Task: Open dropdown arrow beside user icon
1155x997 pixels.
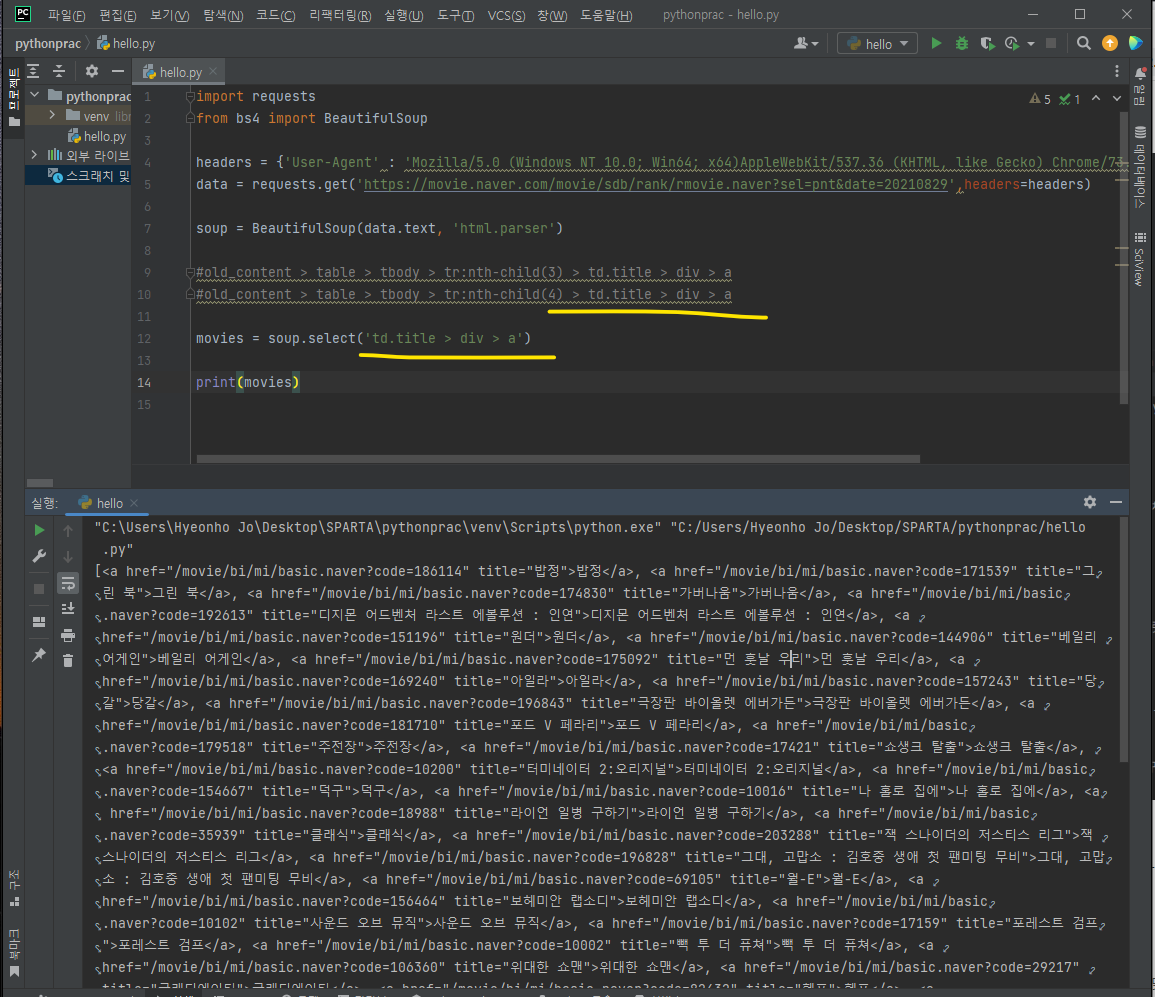Action: 815,43
